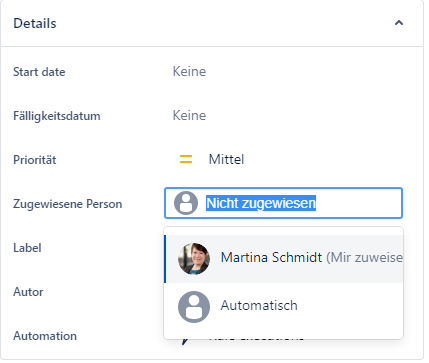429x363 pixels.
Task: Click the Priorität label
Action: 35,160
